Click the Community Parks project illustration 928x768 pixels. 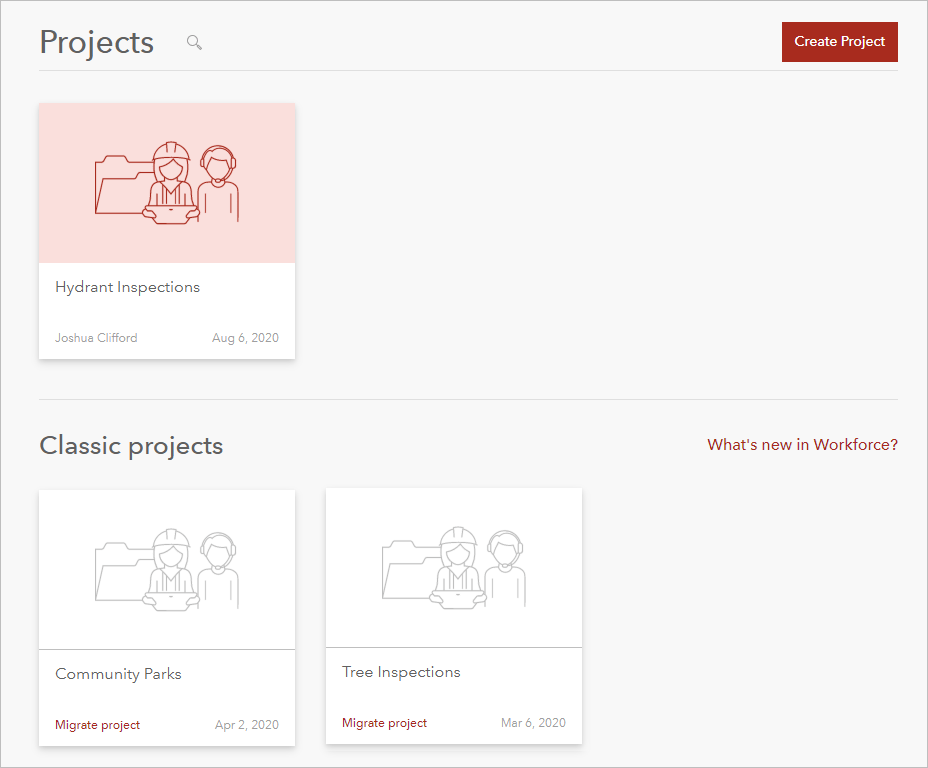(x=166, y=568)
